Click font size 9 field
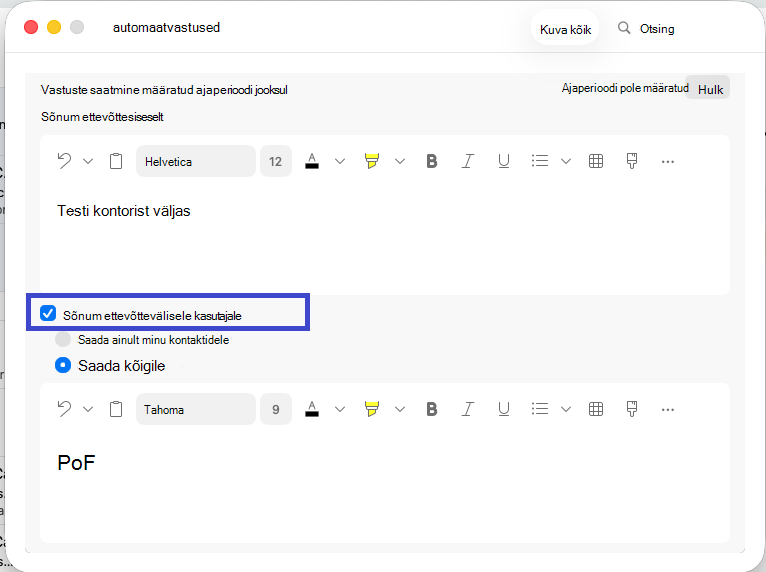 pos(276,409)
